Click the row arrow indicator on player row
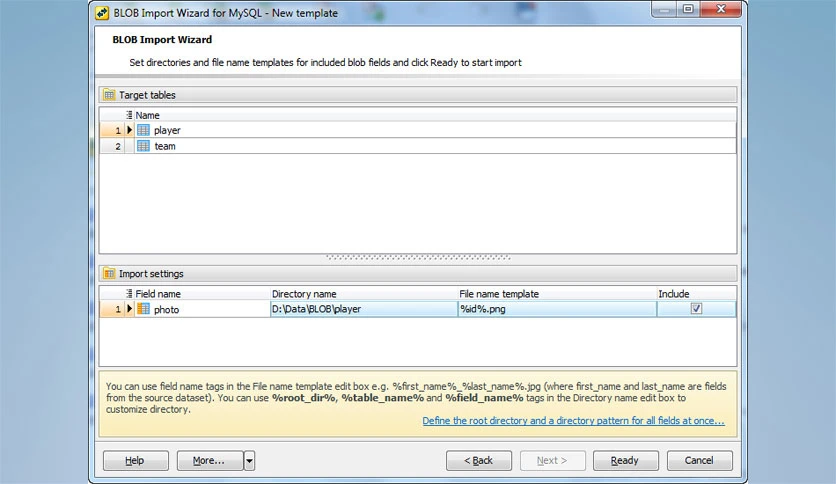 point(130,130)
